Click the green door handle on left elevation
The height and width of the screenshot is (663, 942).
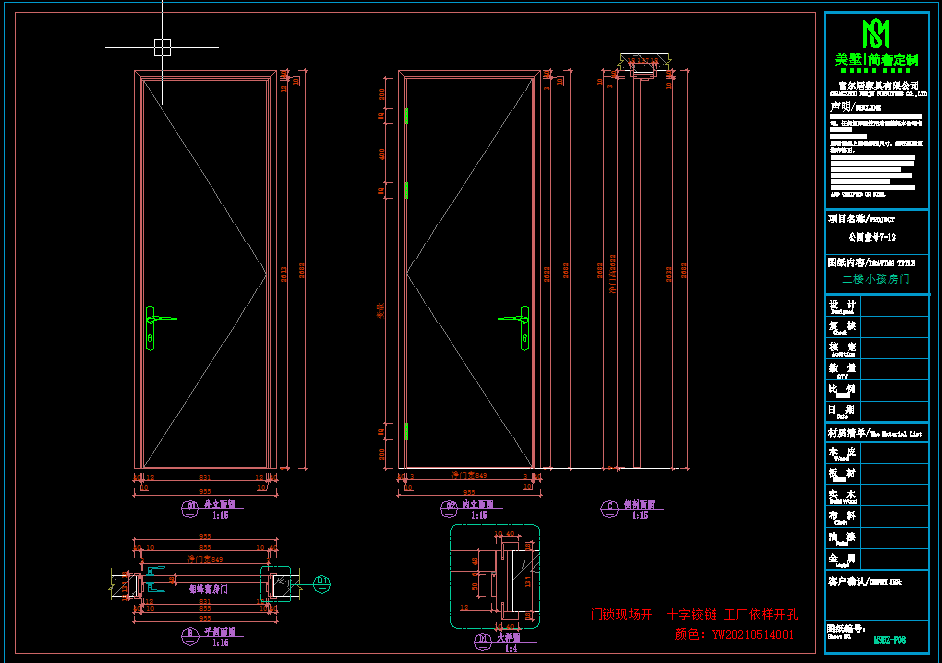tap(154, 320)
